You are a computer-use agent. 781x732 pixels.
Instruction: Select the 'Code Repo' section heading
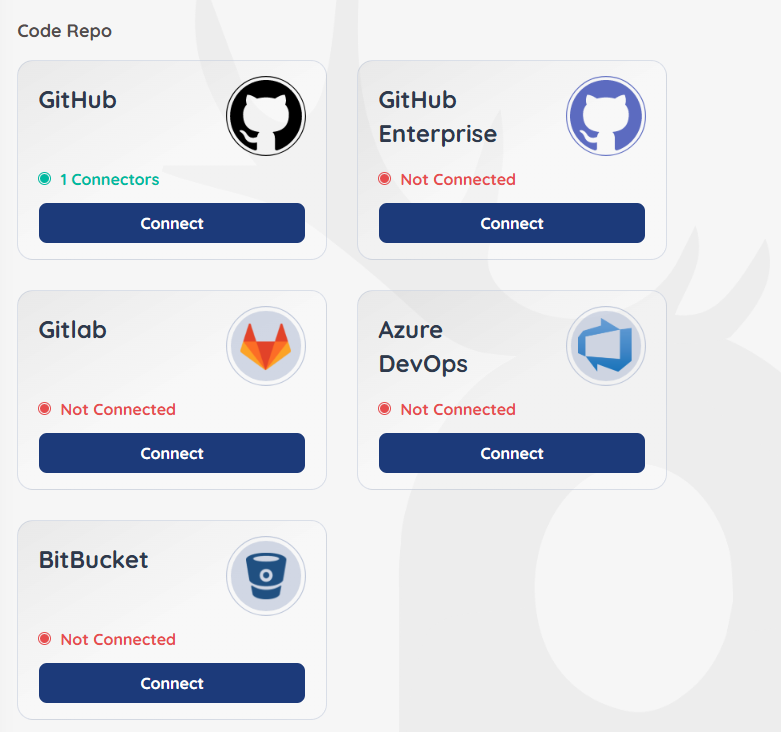point(65,31)
